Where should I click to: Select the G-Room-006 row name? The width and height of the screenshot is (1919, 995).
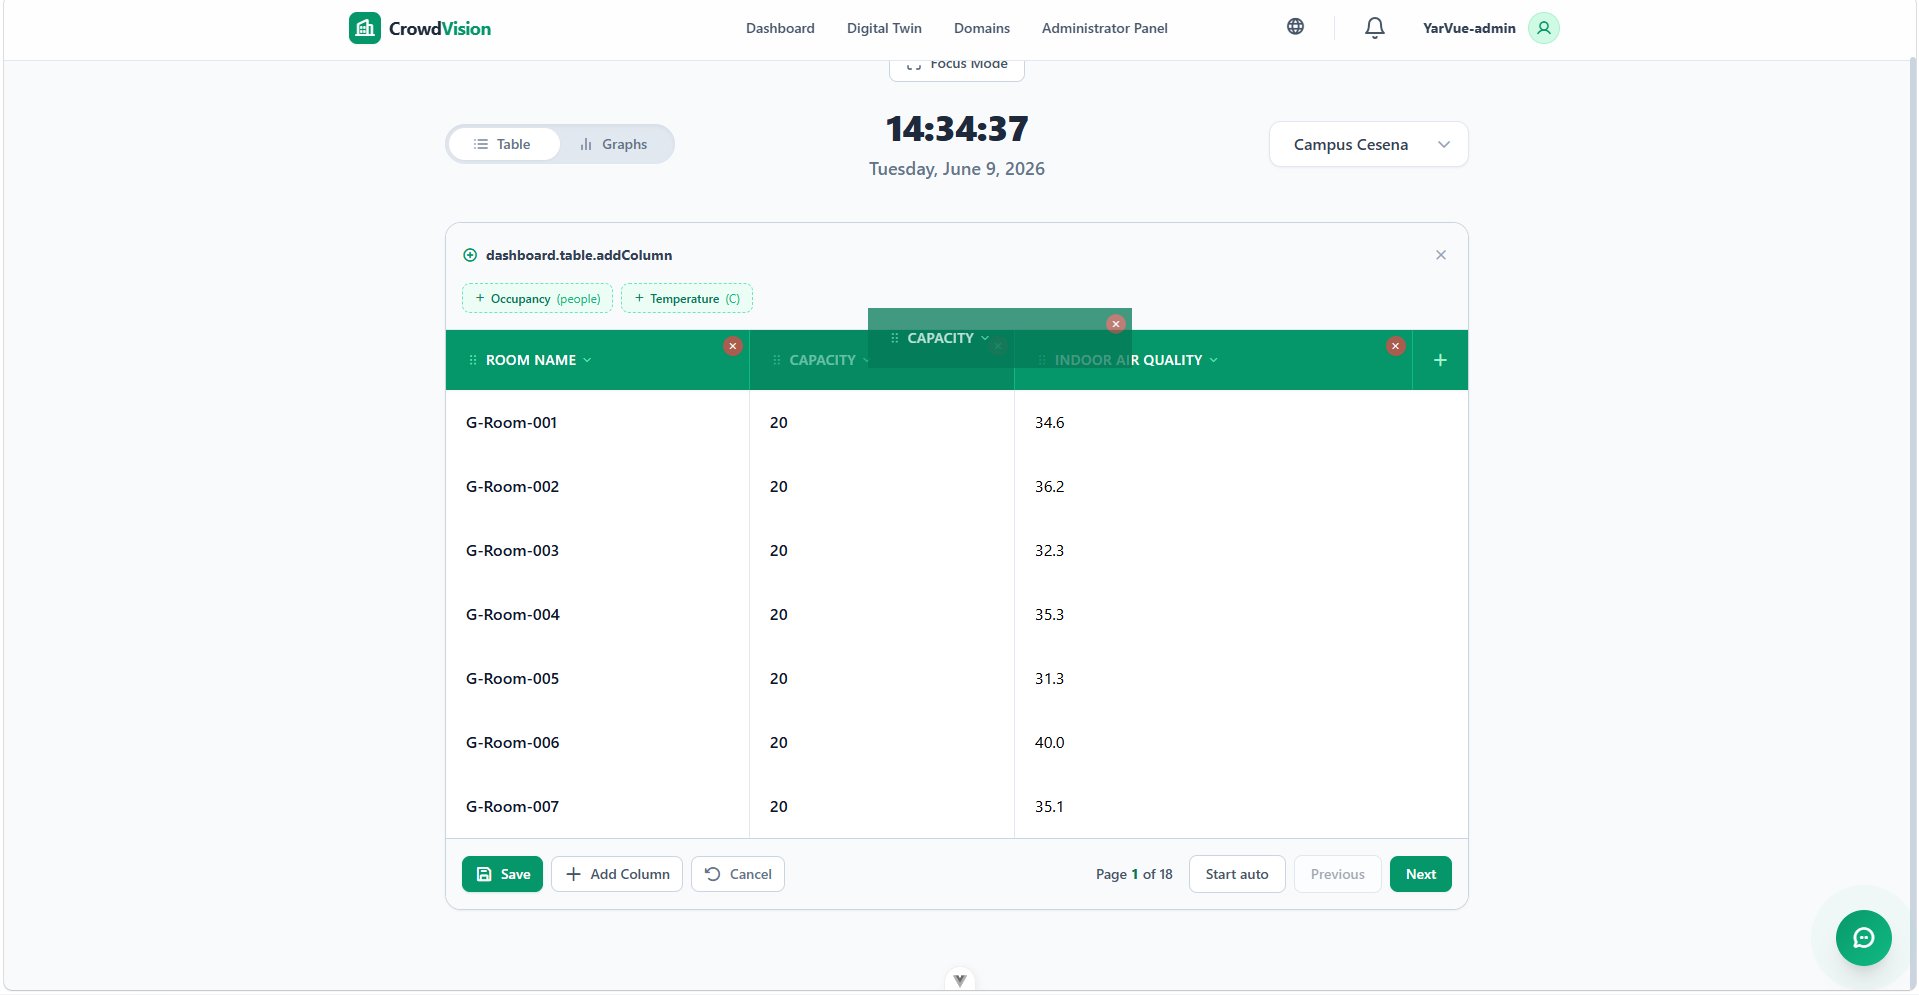[x=512, y=742]
